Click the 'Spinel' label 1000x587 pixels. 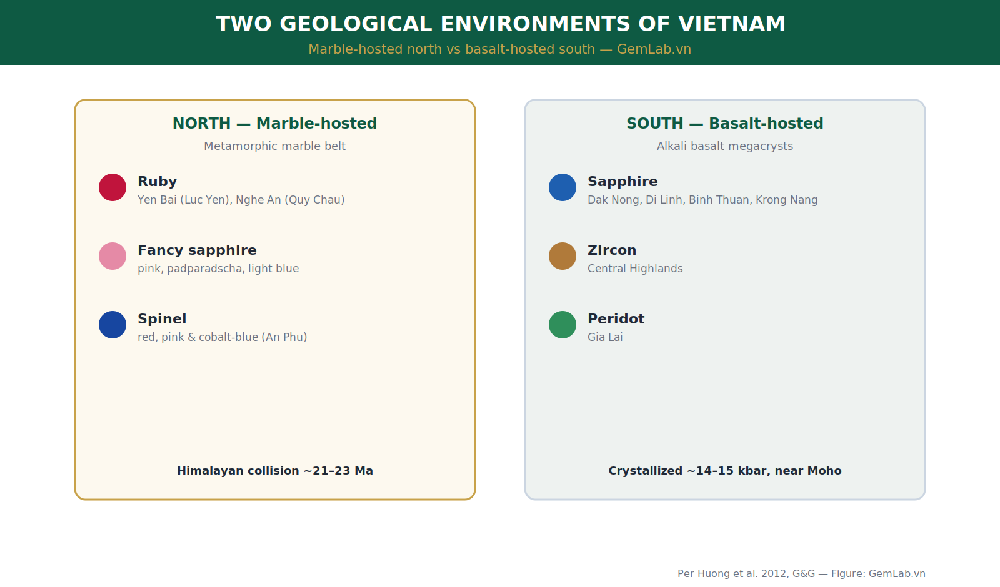click(163, 318)
